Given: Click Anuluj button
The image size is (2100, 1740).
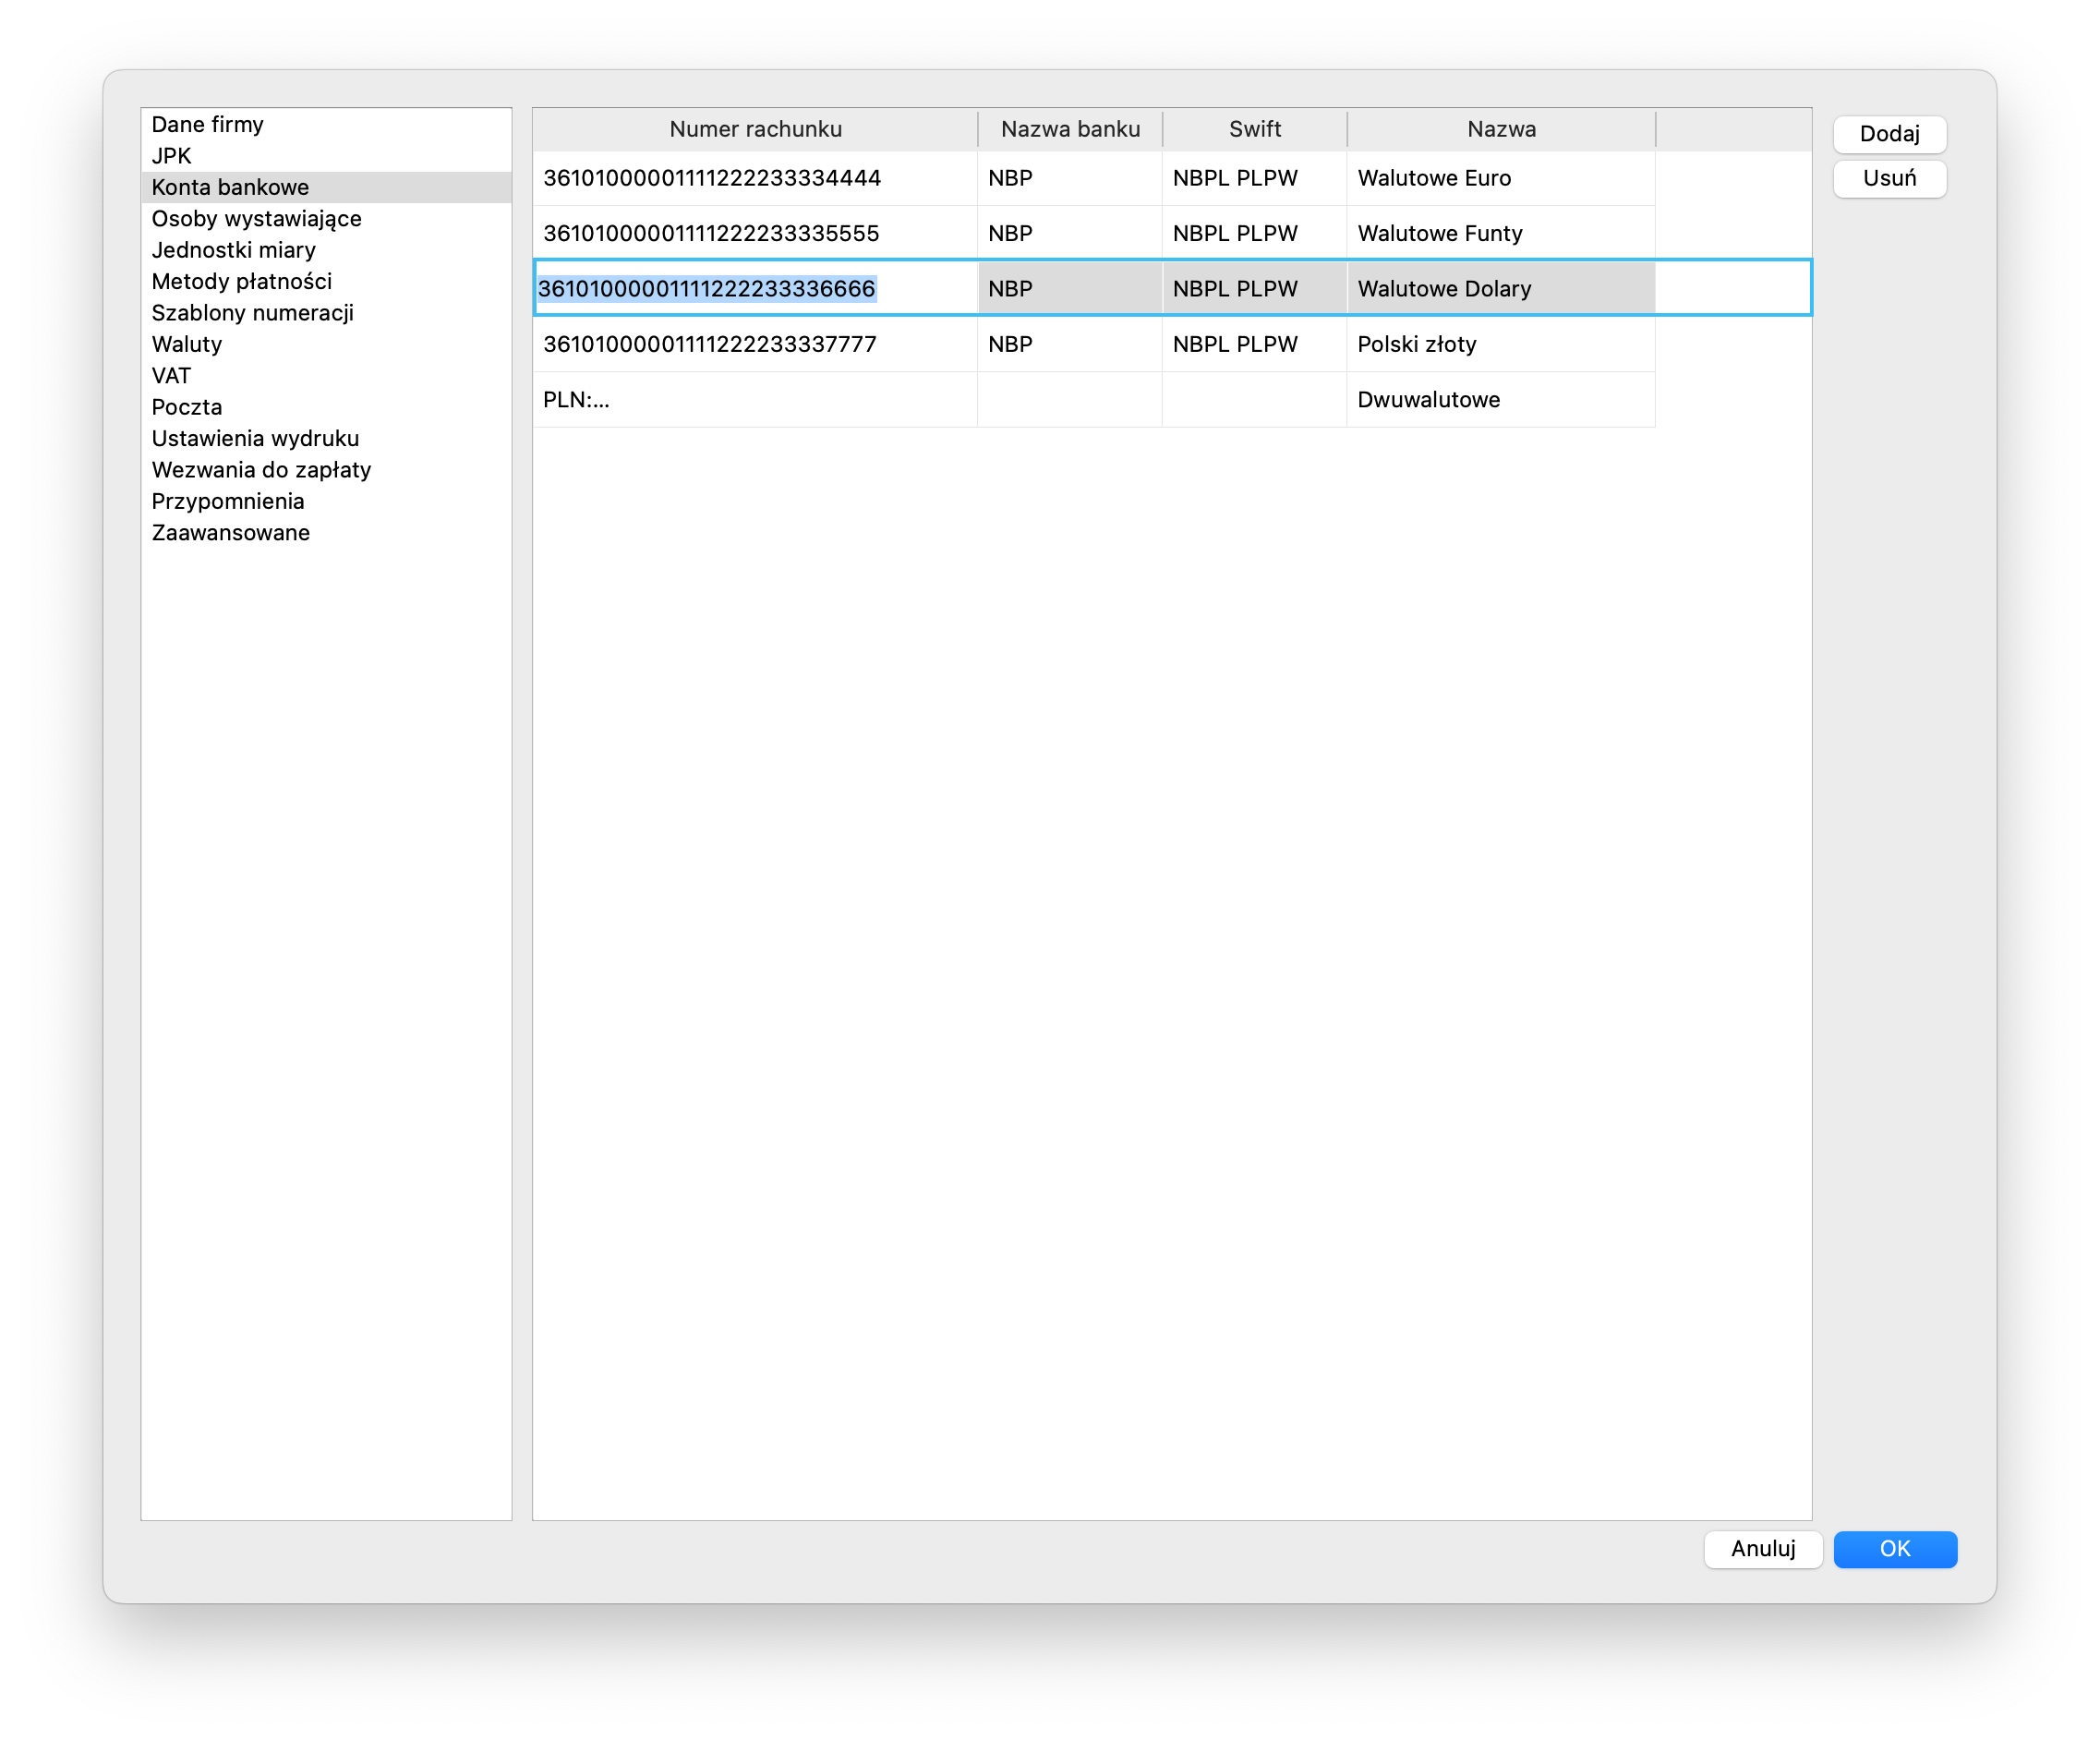Looking at the screenshot, I should (1762, 1548).
